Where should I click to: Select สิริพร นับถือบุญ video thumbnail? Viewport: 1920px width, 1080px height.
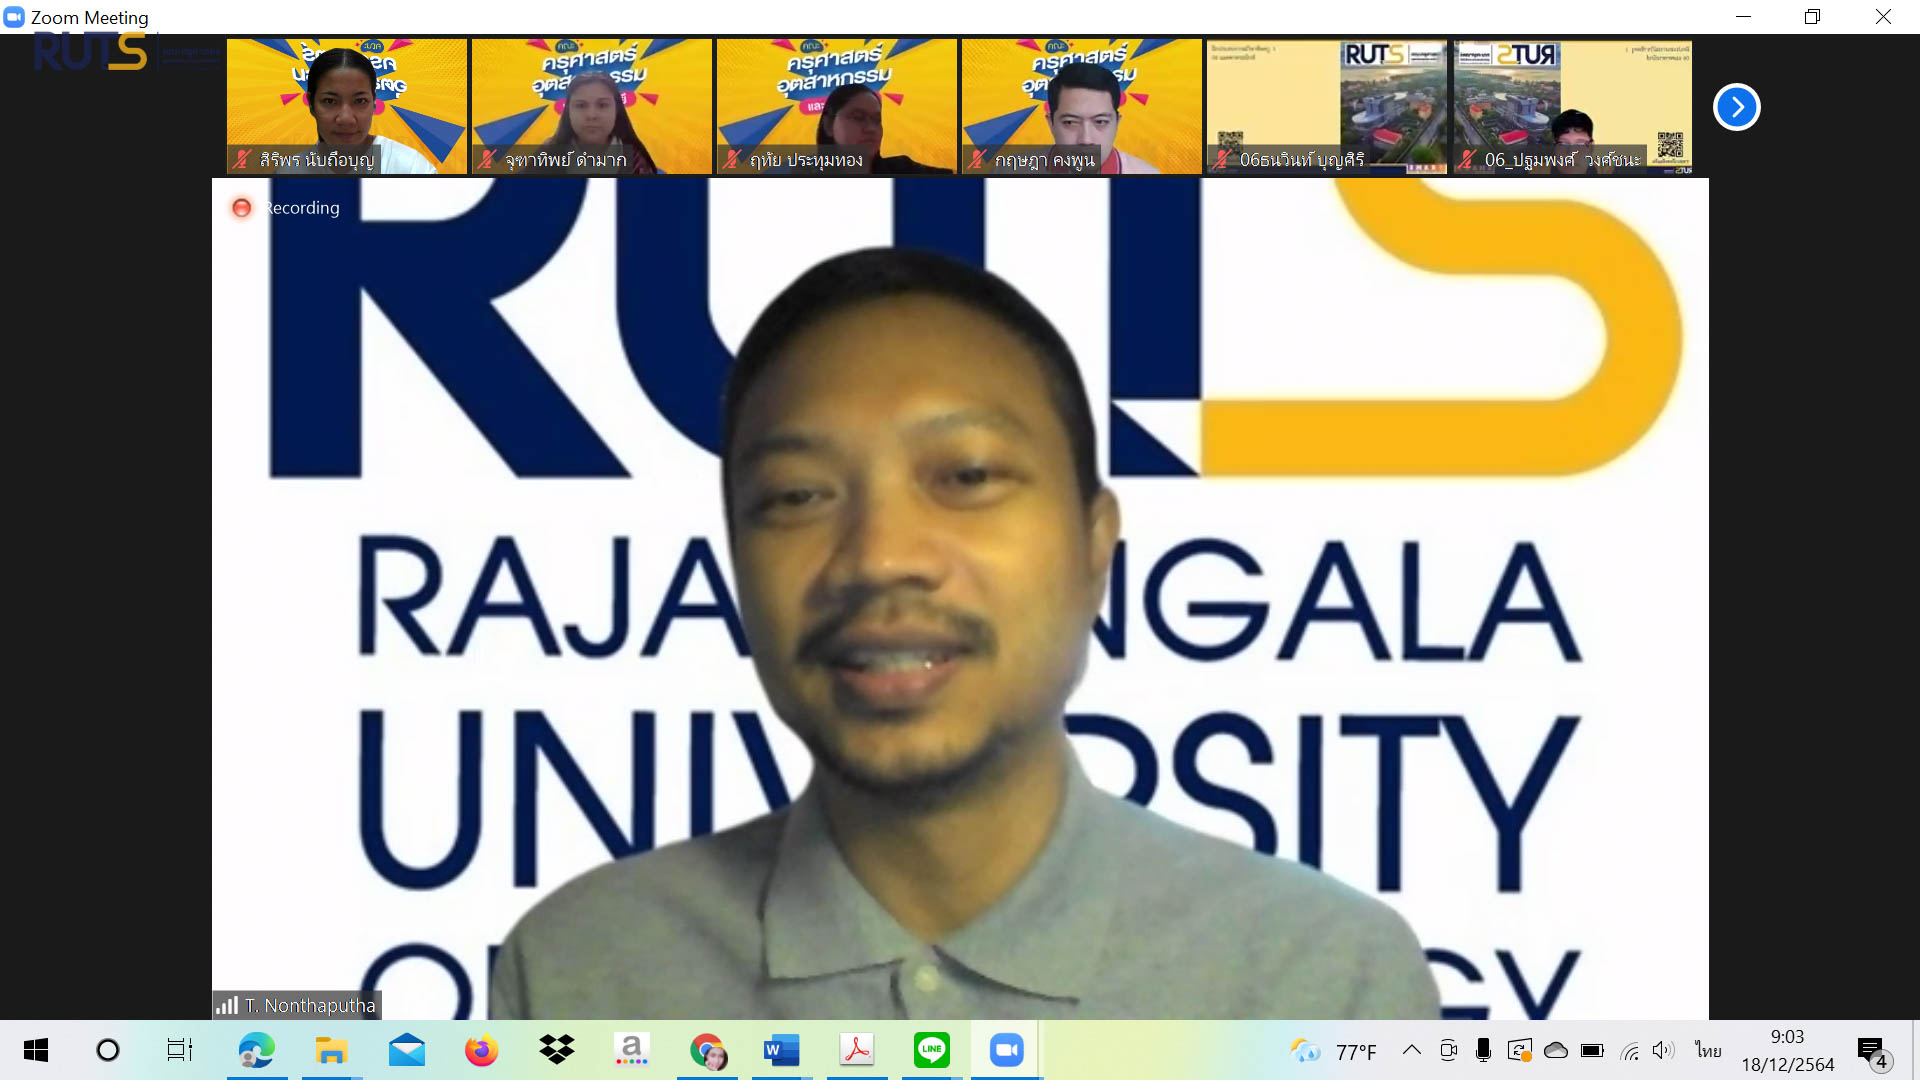click(x=347, y=106)
